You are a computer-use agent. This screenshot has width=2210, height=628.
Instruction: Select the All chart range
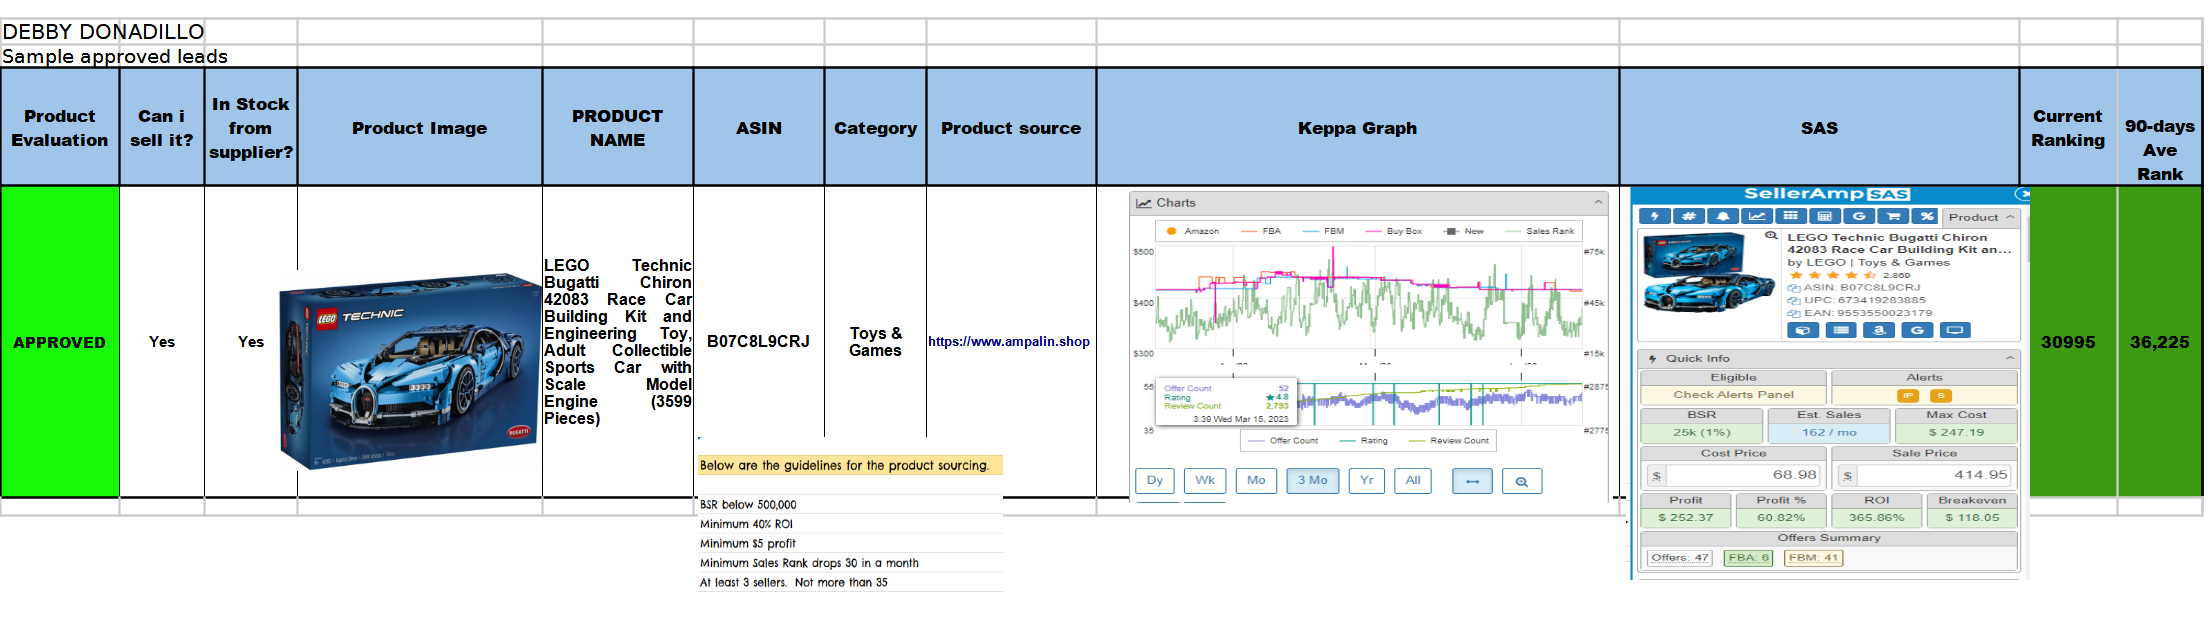tap(1413, 481)
